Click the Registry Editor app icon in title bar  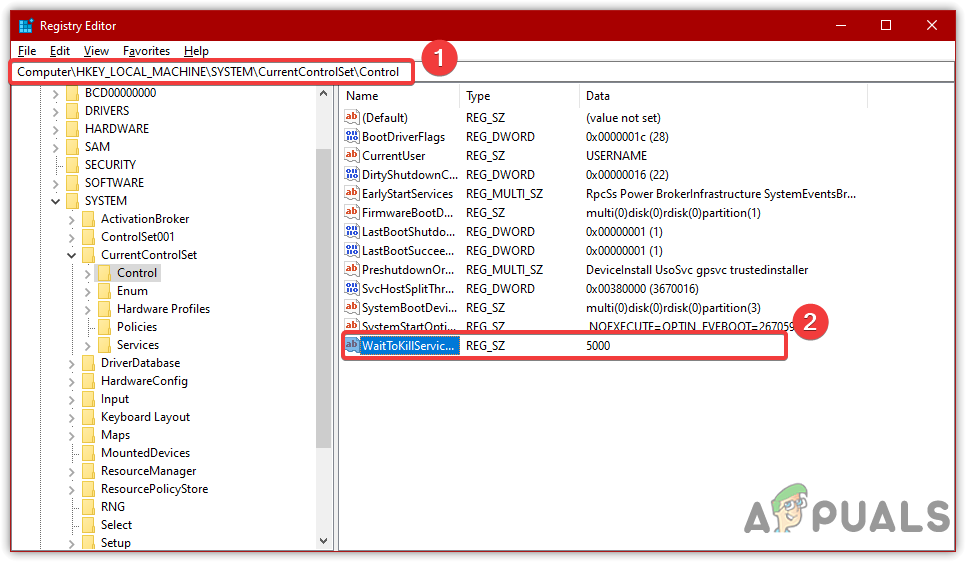tap(25, 26)
